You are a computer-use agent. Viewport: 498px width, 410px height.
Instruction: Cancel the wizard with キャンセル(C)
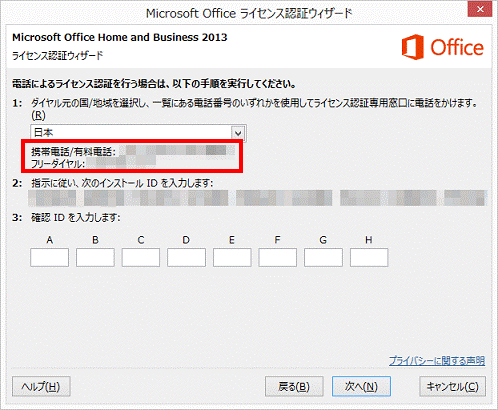pos(452,386)
